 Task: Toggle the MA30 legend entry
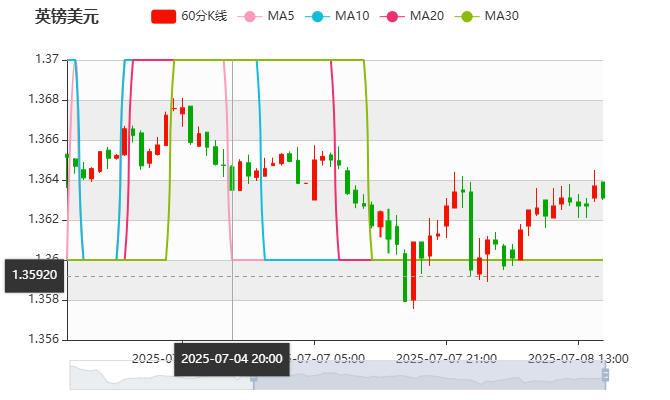tap(487, 16)
